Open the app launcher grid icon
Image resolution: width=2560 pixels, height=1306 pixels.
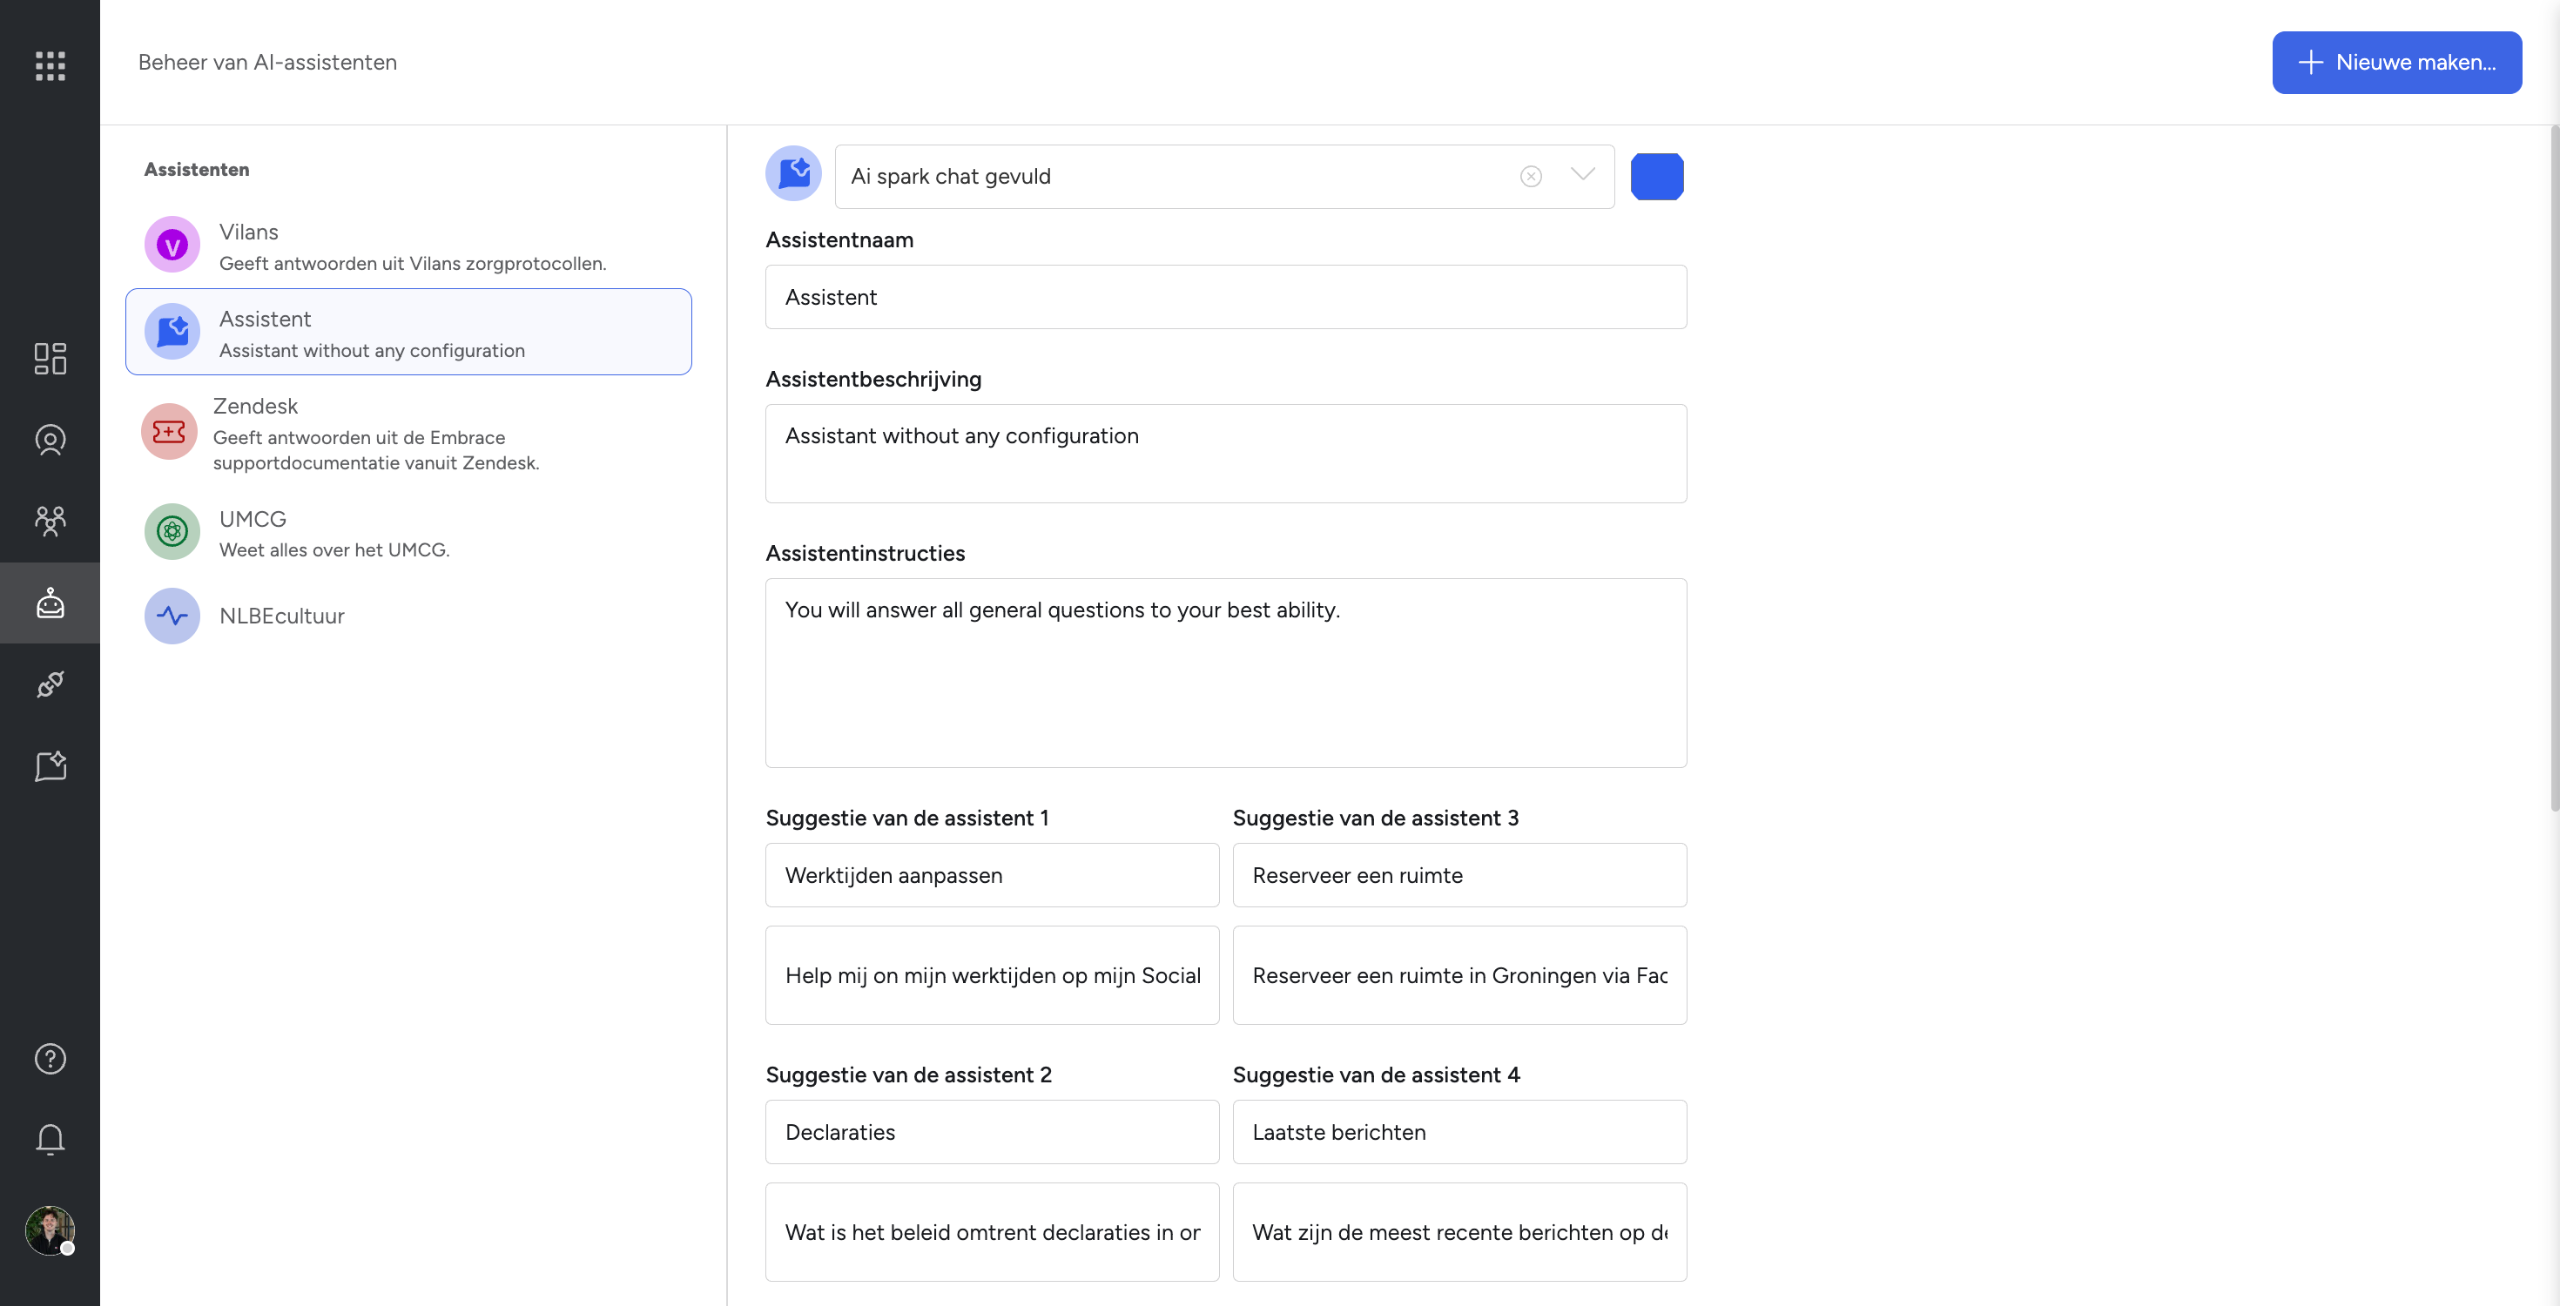[x=50, y=66]
